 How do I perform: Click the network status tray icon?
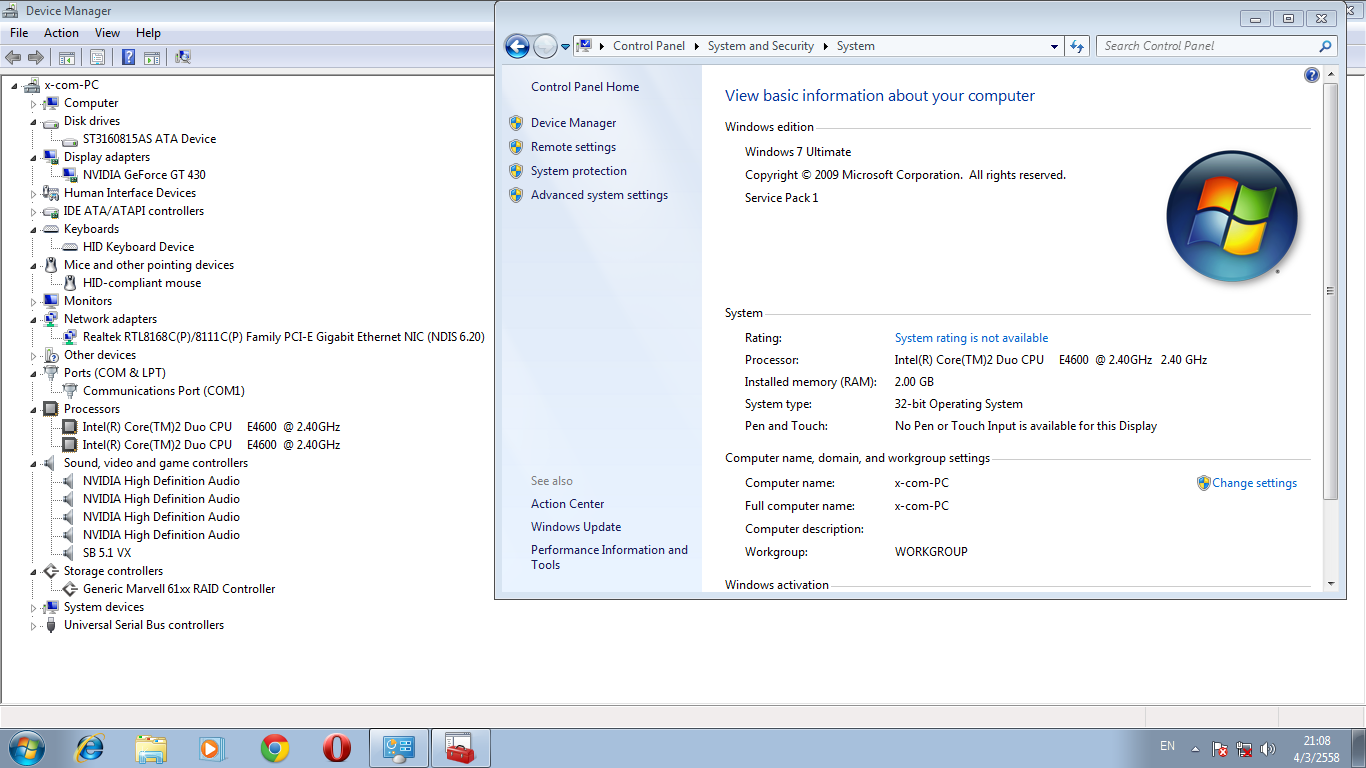(1245, 748)
